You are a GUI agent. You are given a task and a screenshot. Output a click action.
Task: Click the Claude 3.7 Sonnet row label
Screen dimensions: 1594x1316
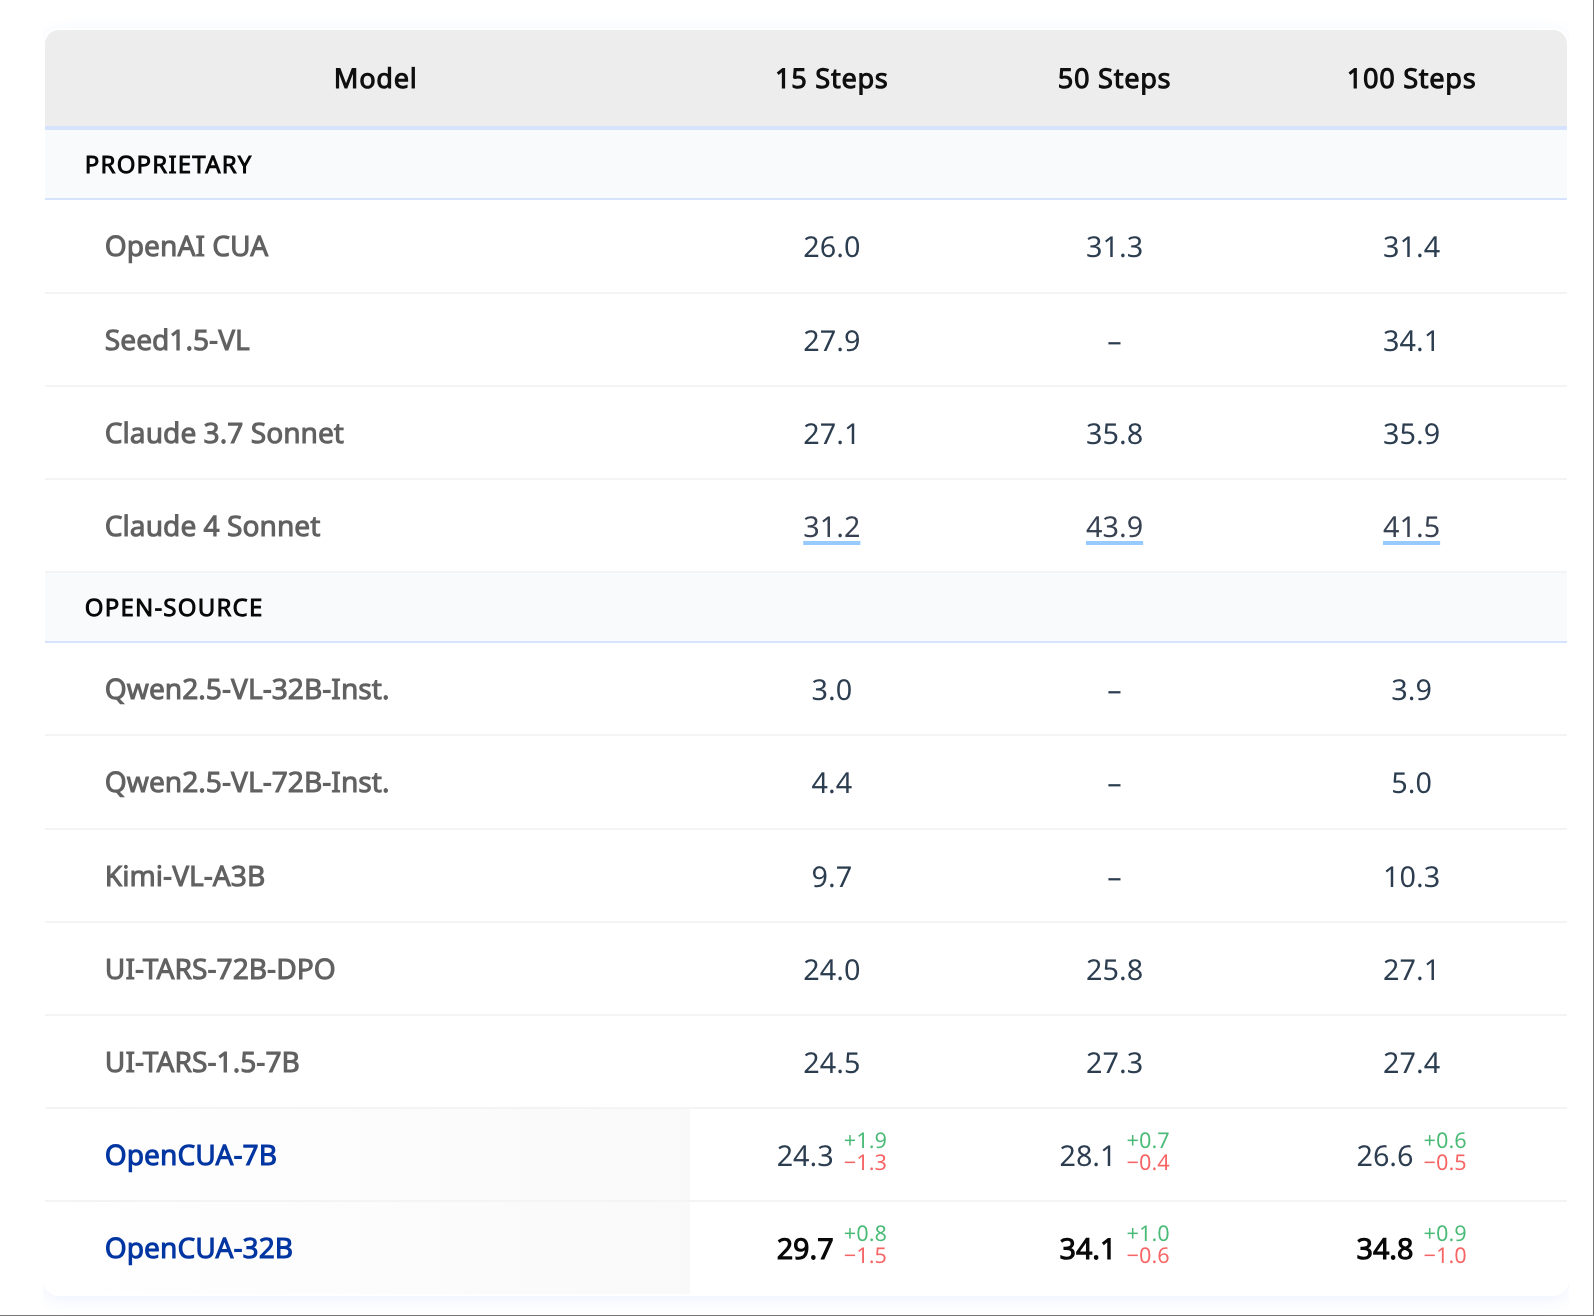[x=224, y=434]
